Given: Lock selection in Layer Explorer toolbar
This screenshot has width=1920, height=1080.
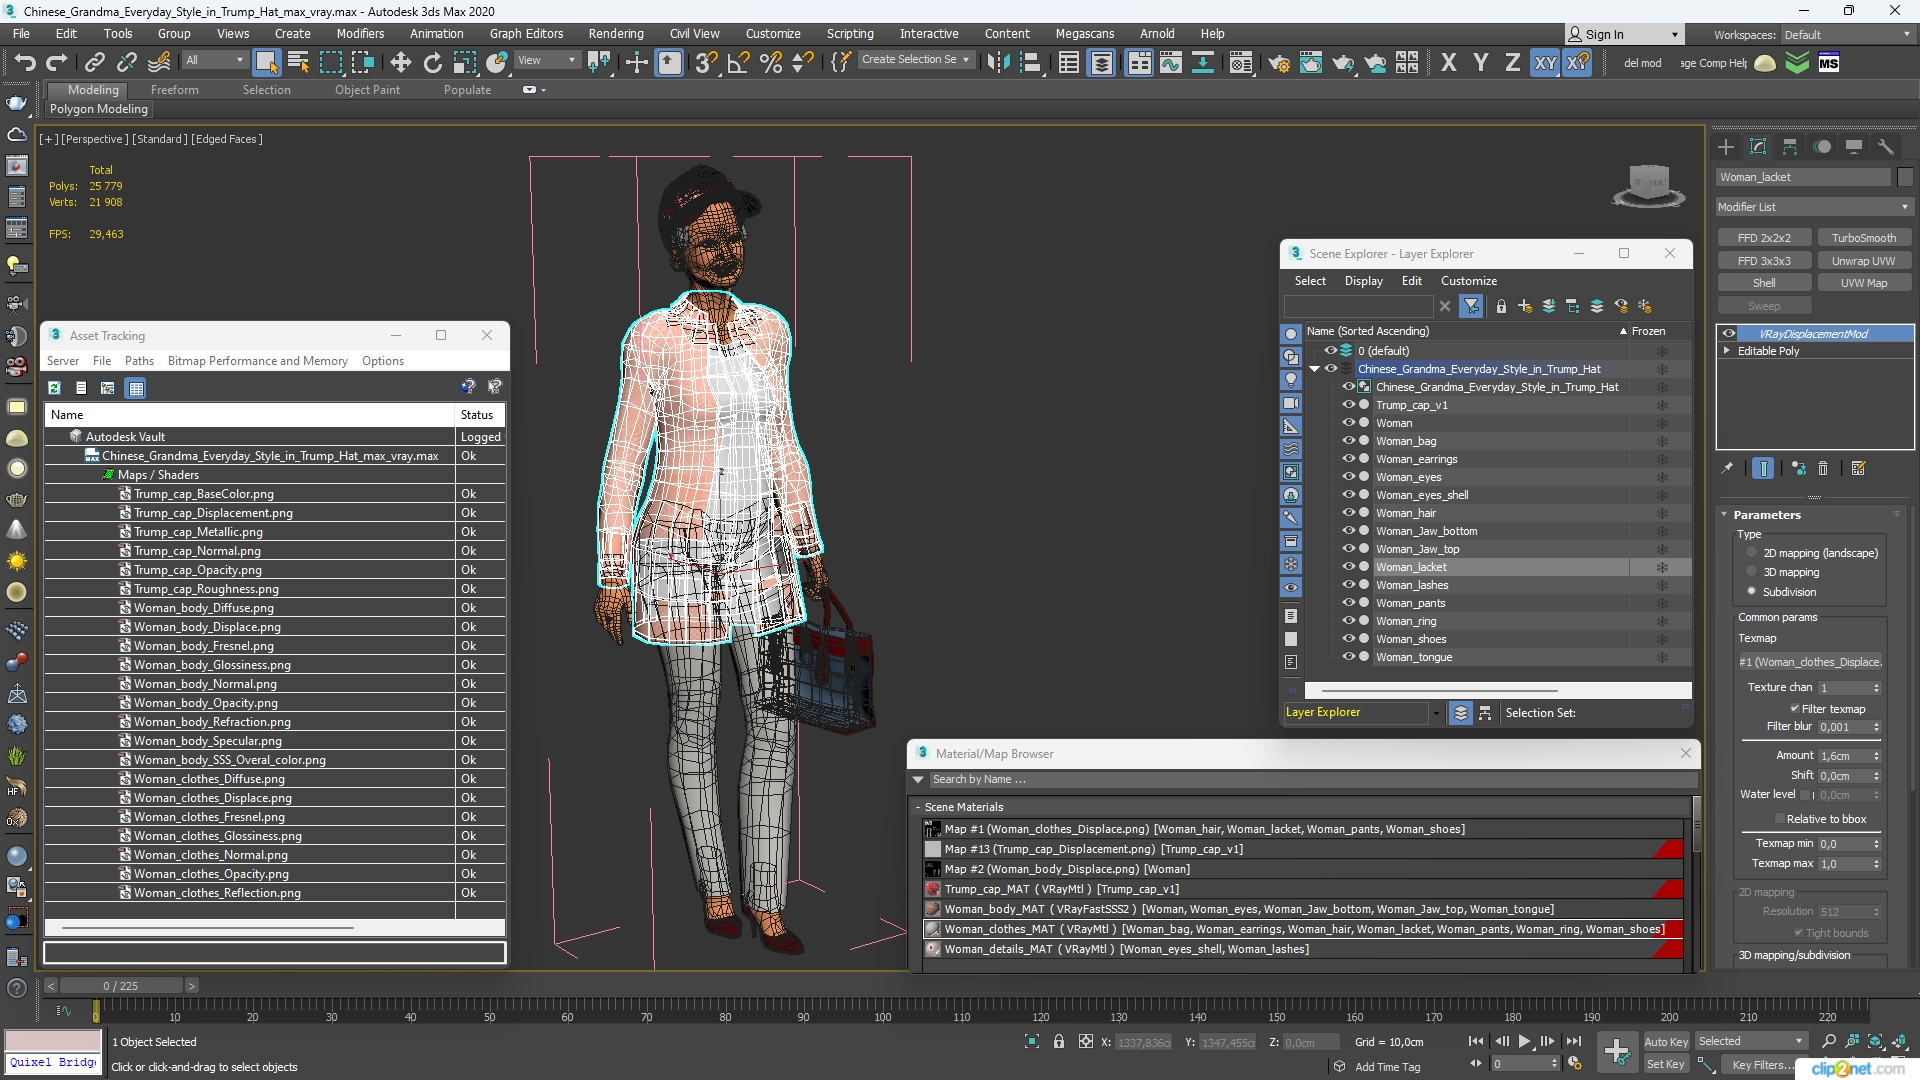Looking at the screenshot, I should pyautogui.click(x=1500, y=306).
